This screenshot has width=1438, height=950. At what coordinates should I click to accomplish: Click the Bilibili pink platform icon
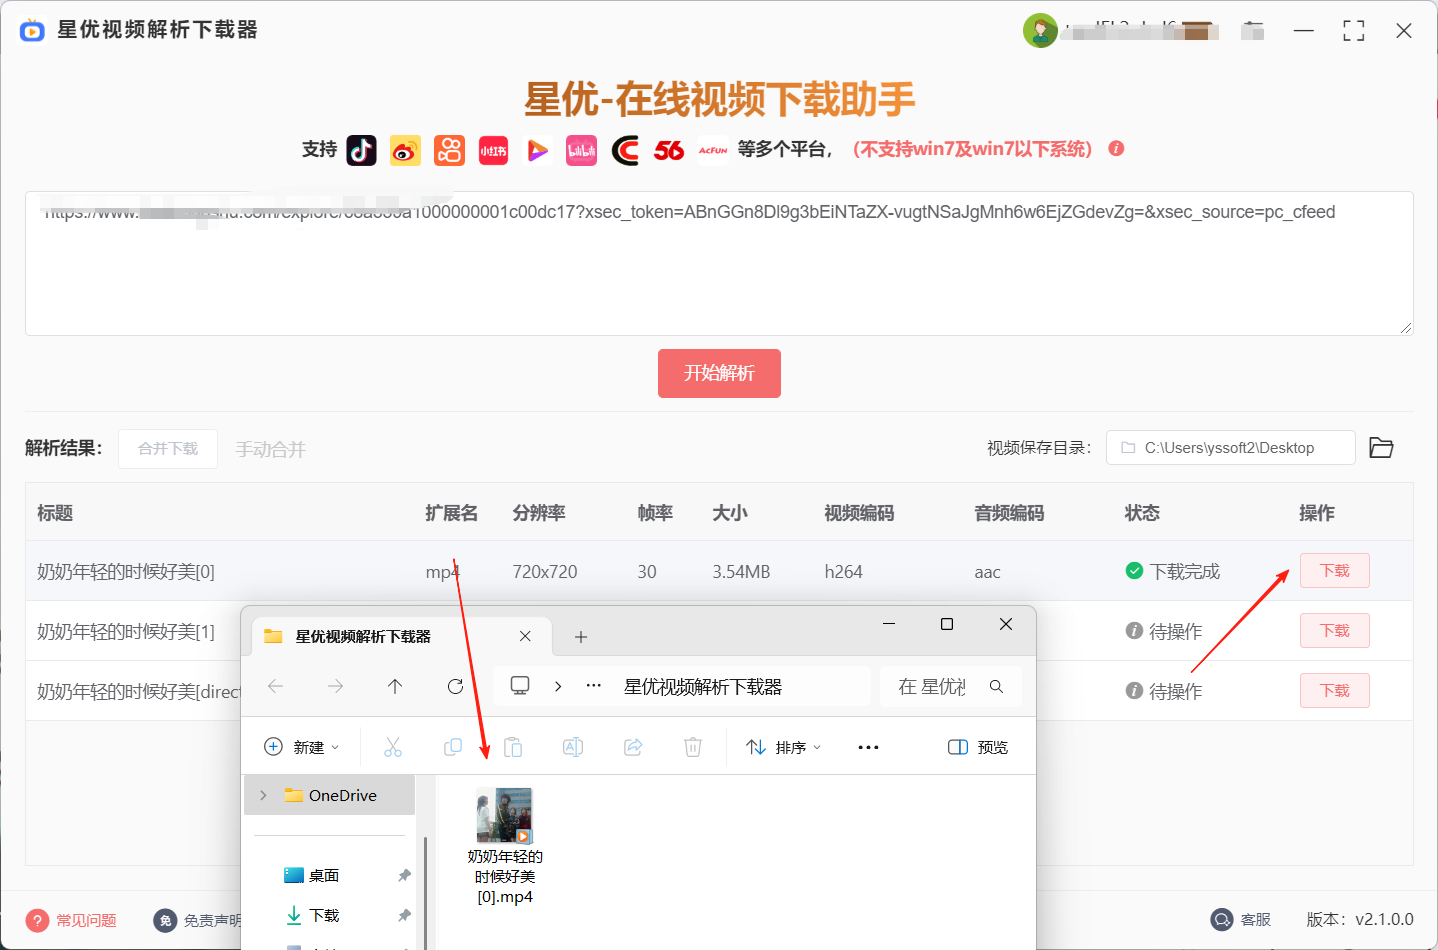[x=581, y=150]
